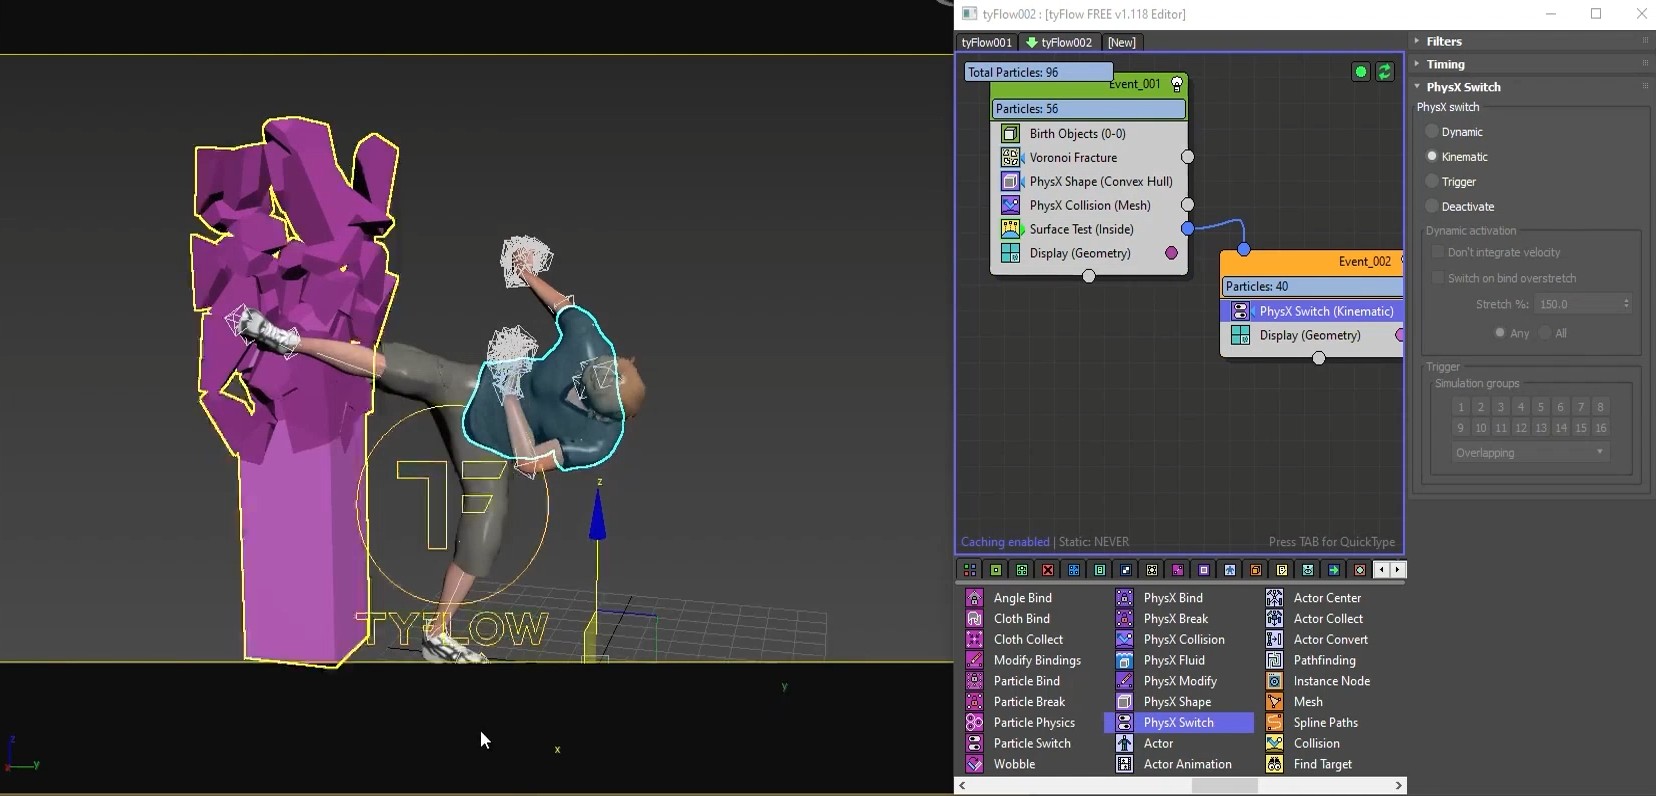Click the green refresh simulation icon
This screenshot has width=1656, height=796.
pyautogui.click(x=1384, y=72)
